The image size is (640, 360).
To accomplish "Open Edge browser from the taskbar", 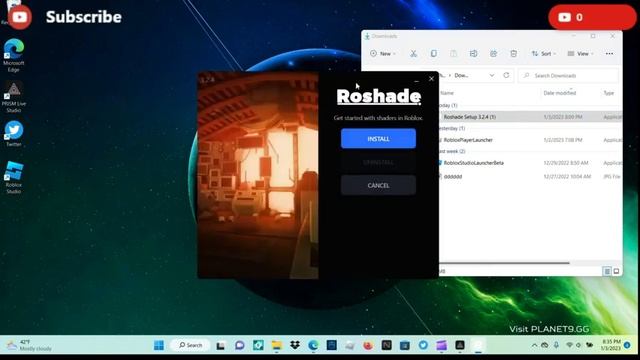I will click(313, 345).
